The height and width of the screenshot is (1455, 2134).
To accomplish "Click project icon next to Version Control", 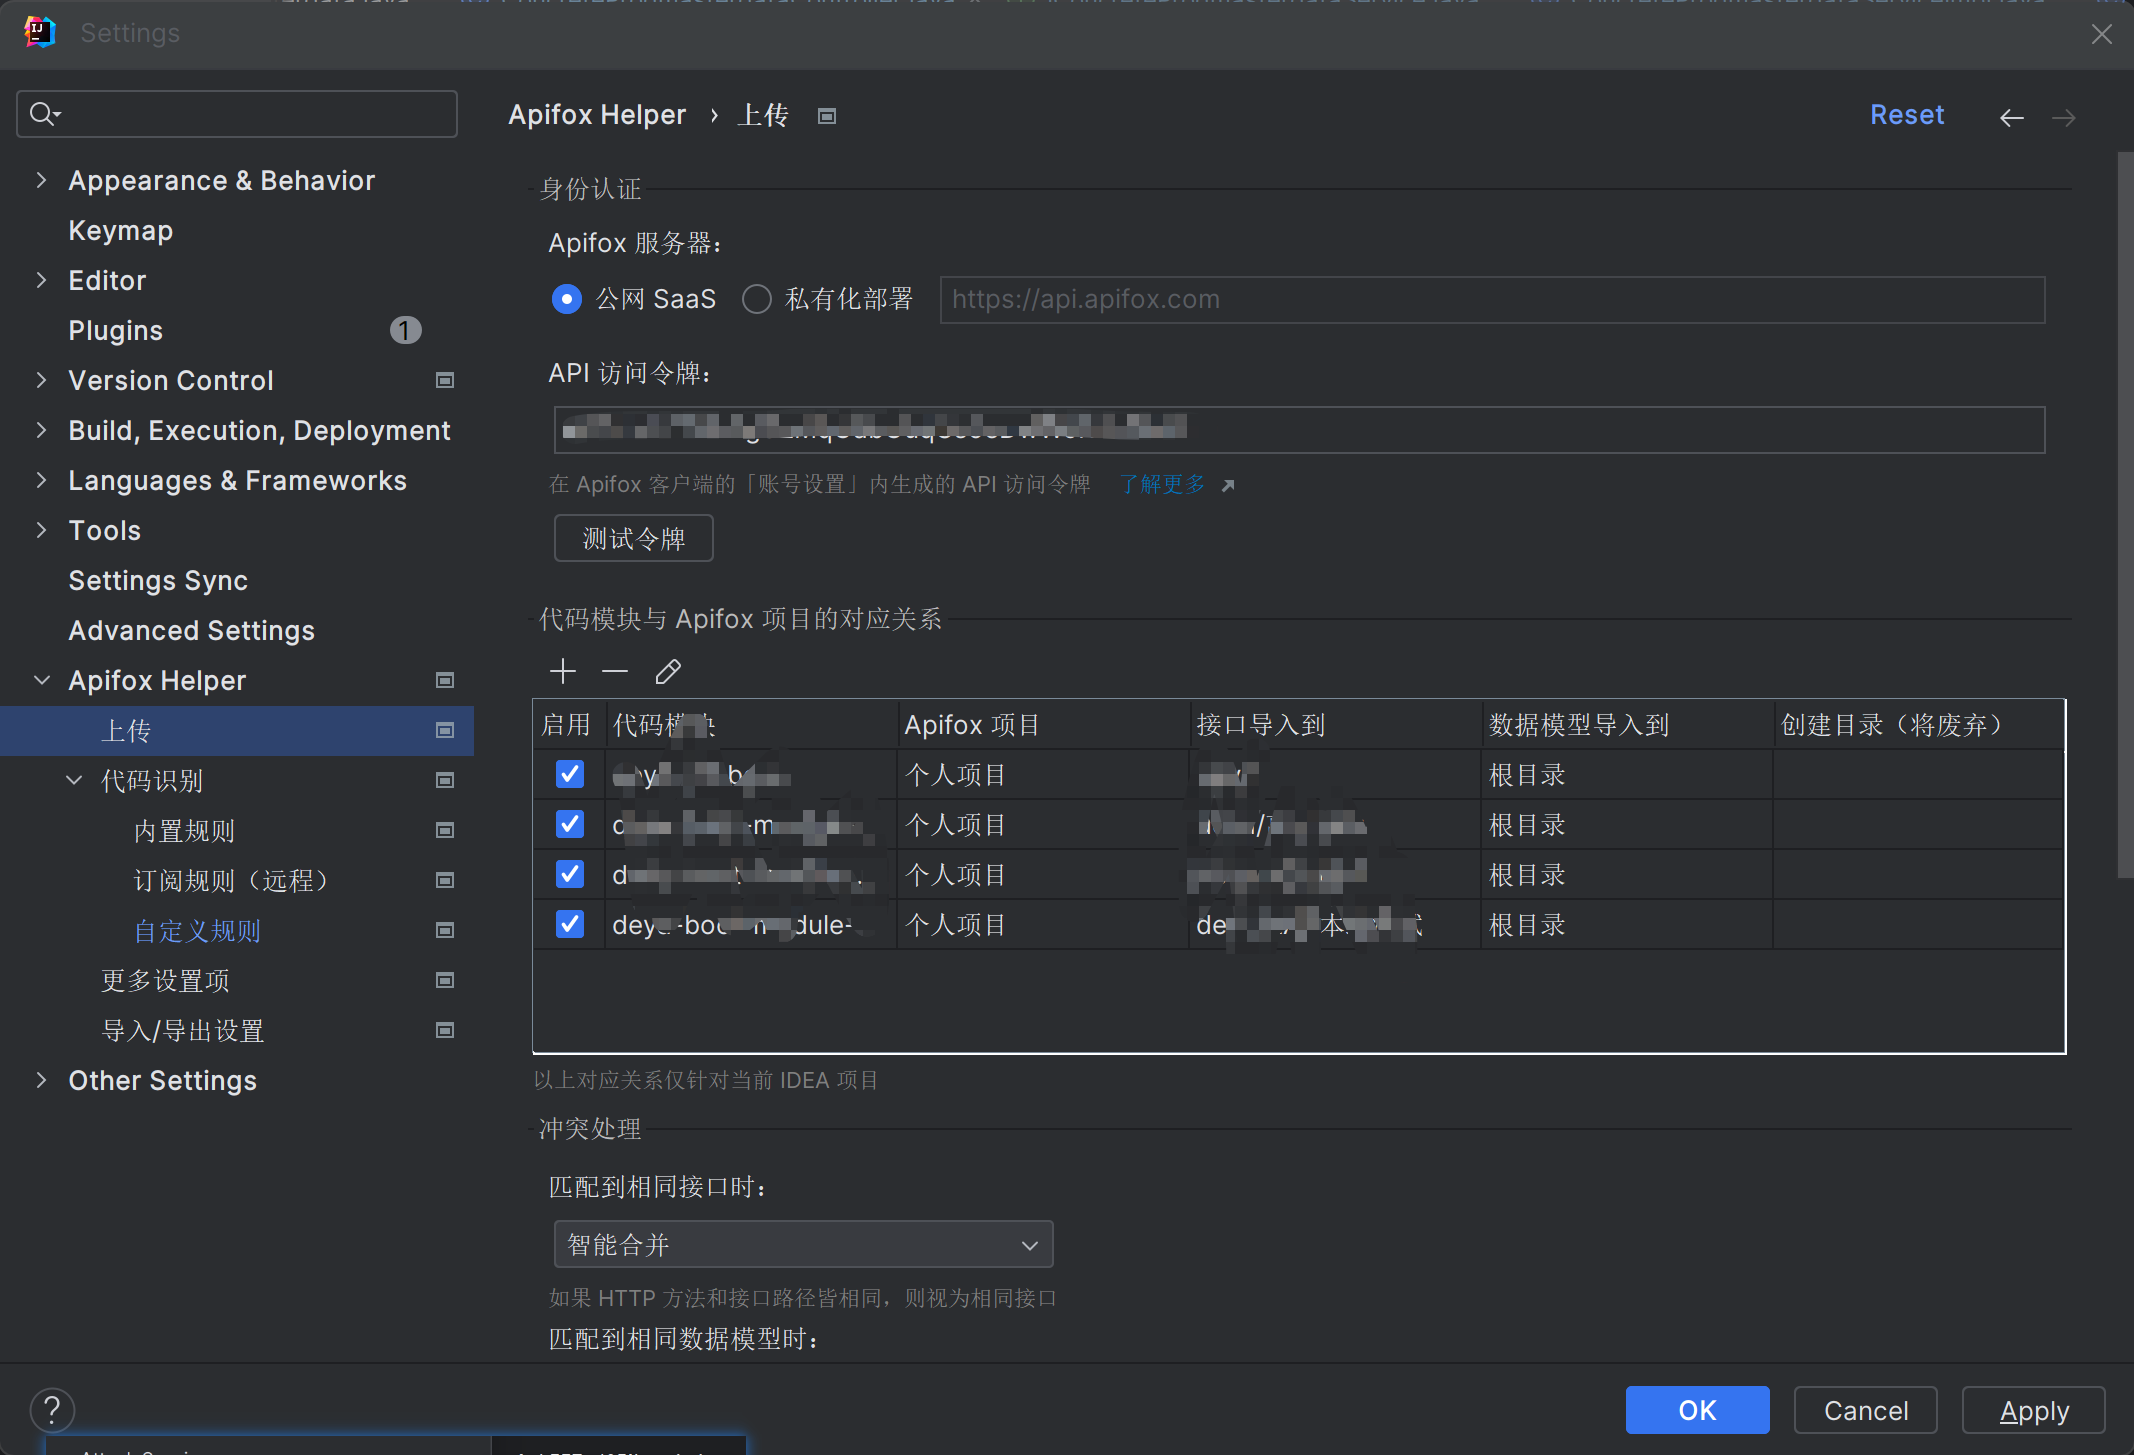I will point(445,380).
